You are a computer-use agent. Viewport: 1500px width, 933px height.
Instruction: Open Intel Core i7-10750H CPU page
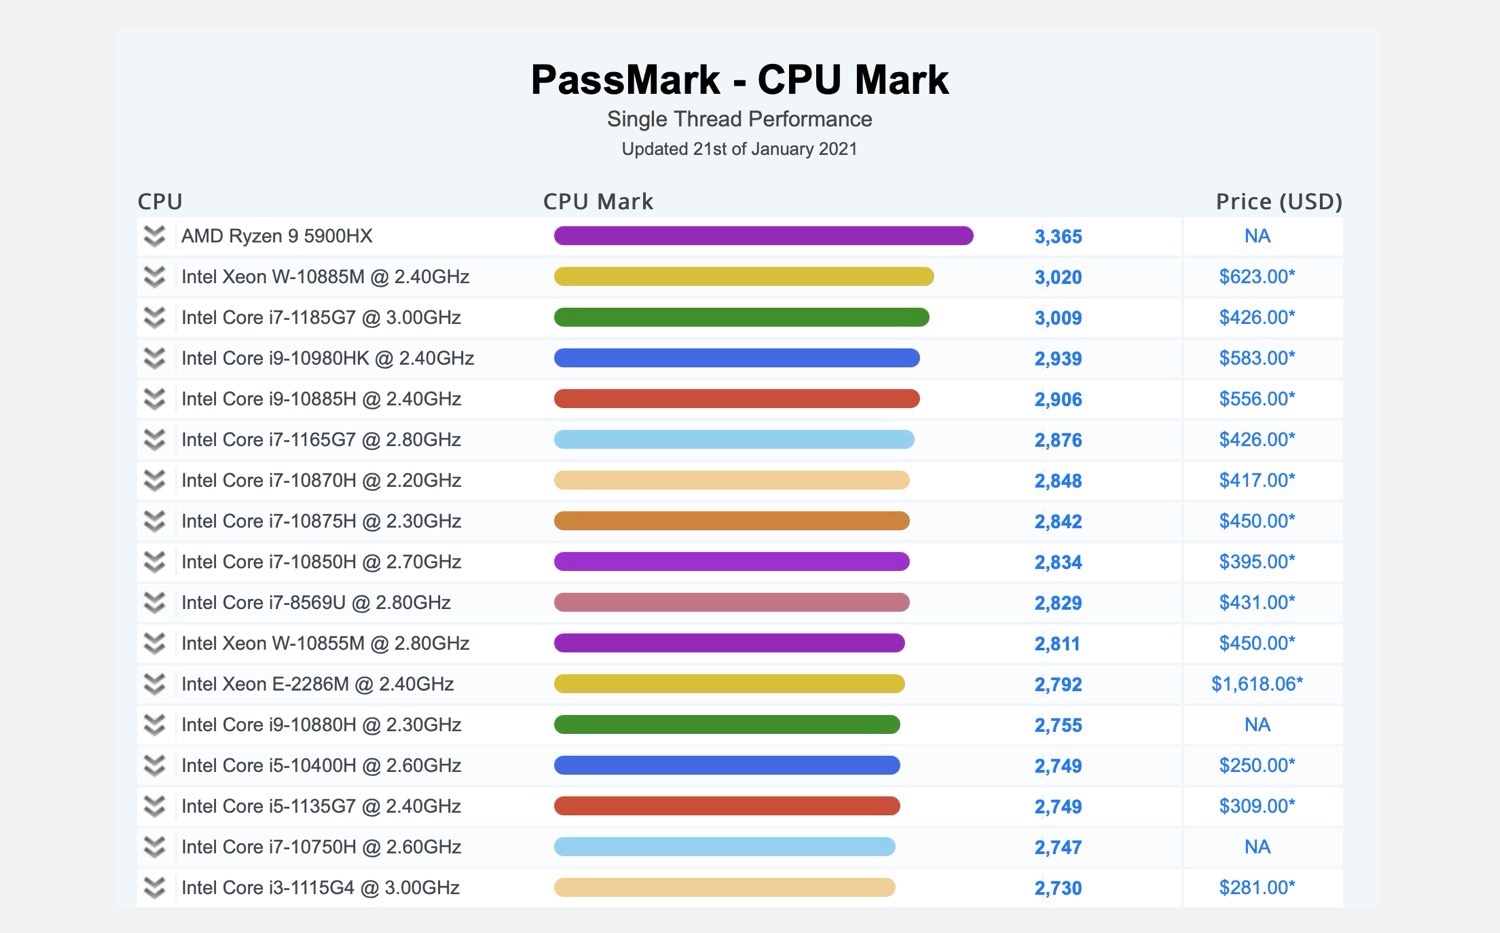(321, 847)
